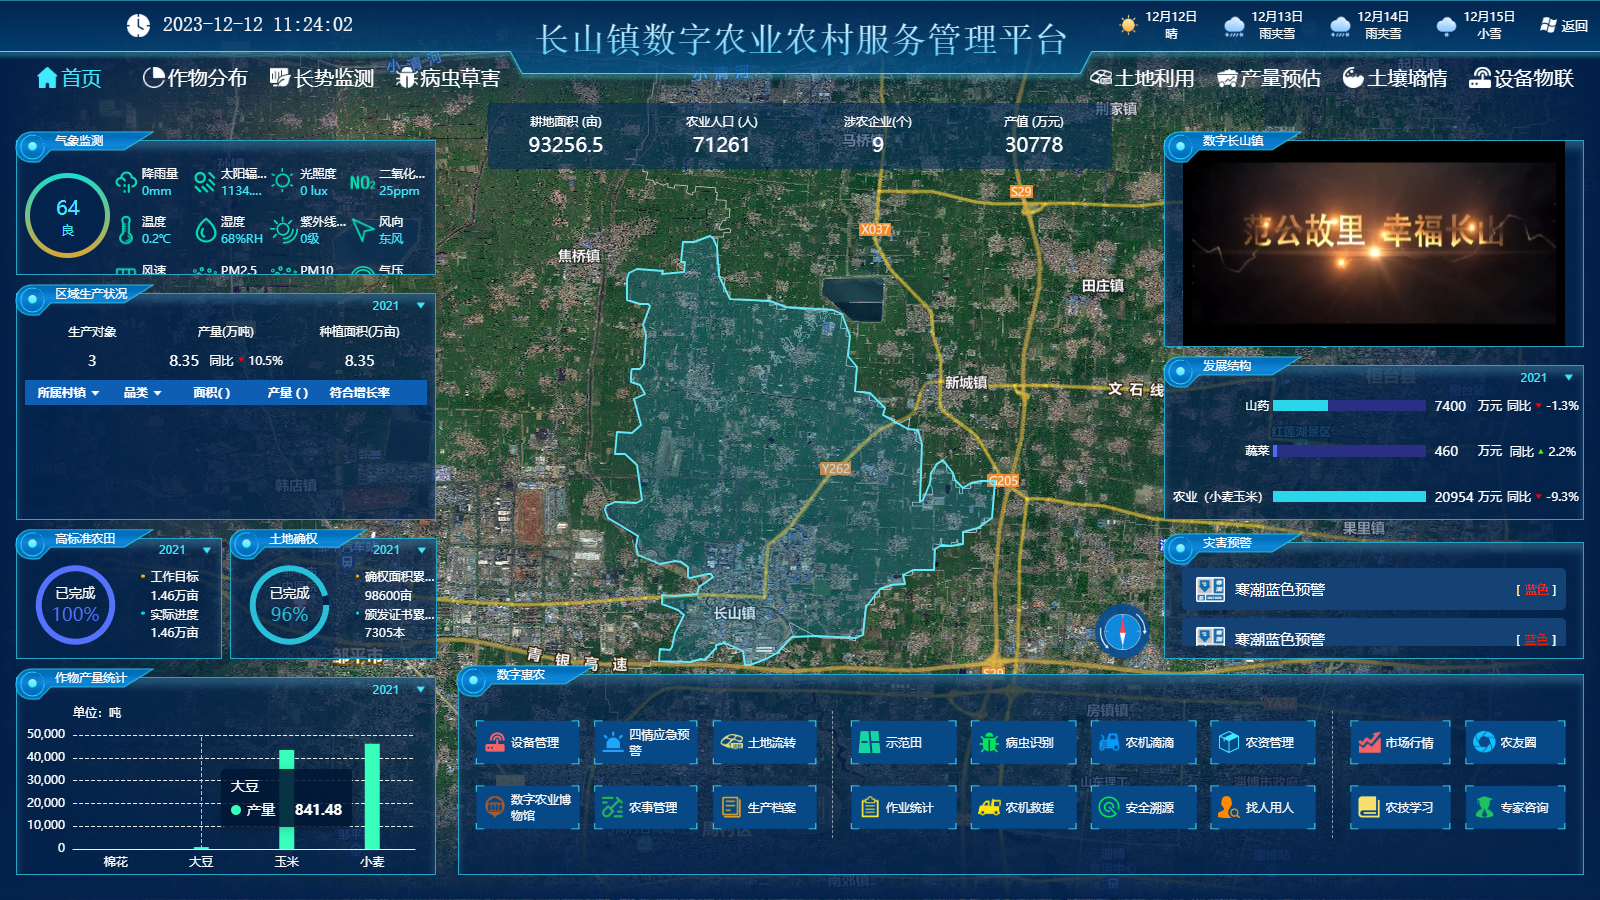
Task: Click the 土地确权 96% completion ring
Action: (x=289, y=604)
